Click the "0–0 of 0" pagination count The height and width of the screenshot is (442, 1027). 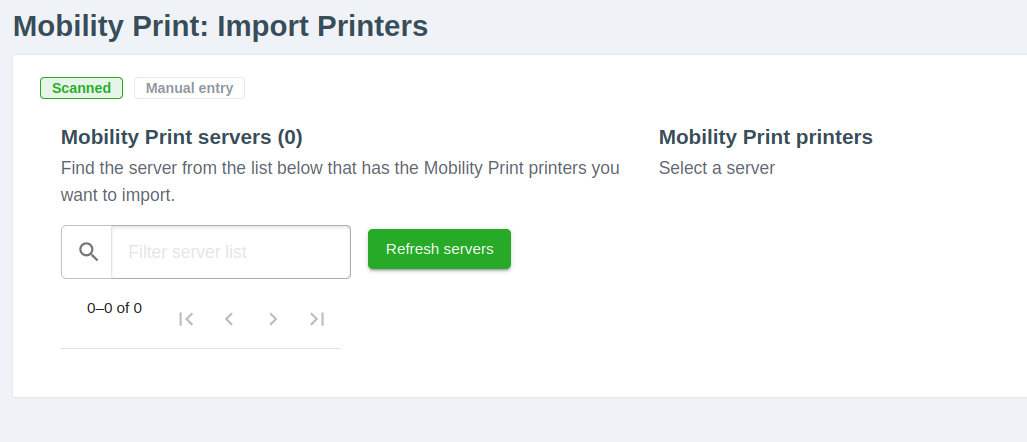(114, 308)
